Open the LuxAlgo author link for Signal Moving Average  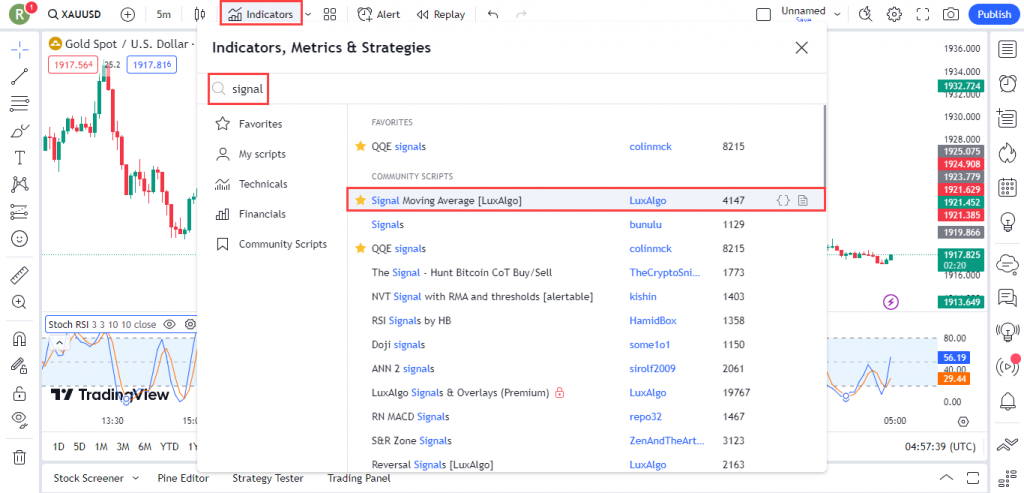point(648,201)
